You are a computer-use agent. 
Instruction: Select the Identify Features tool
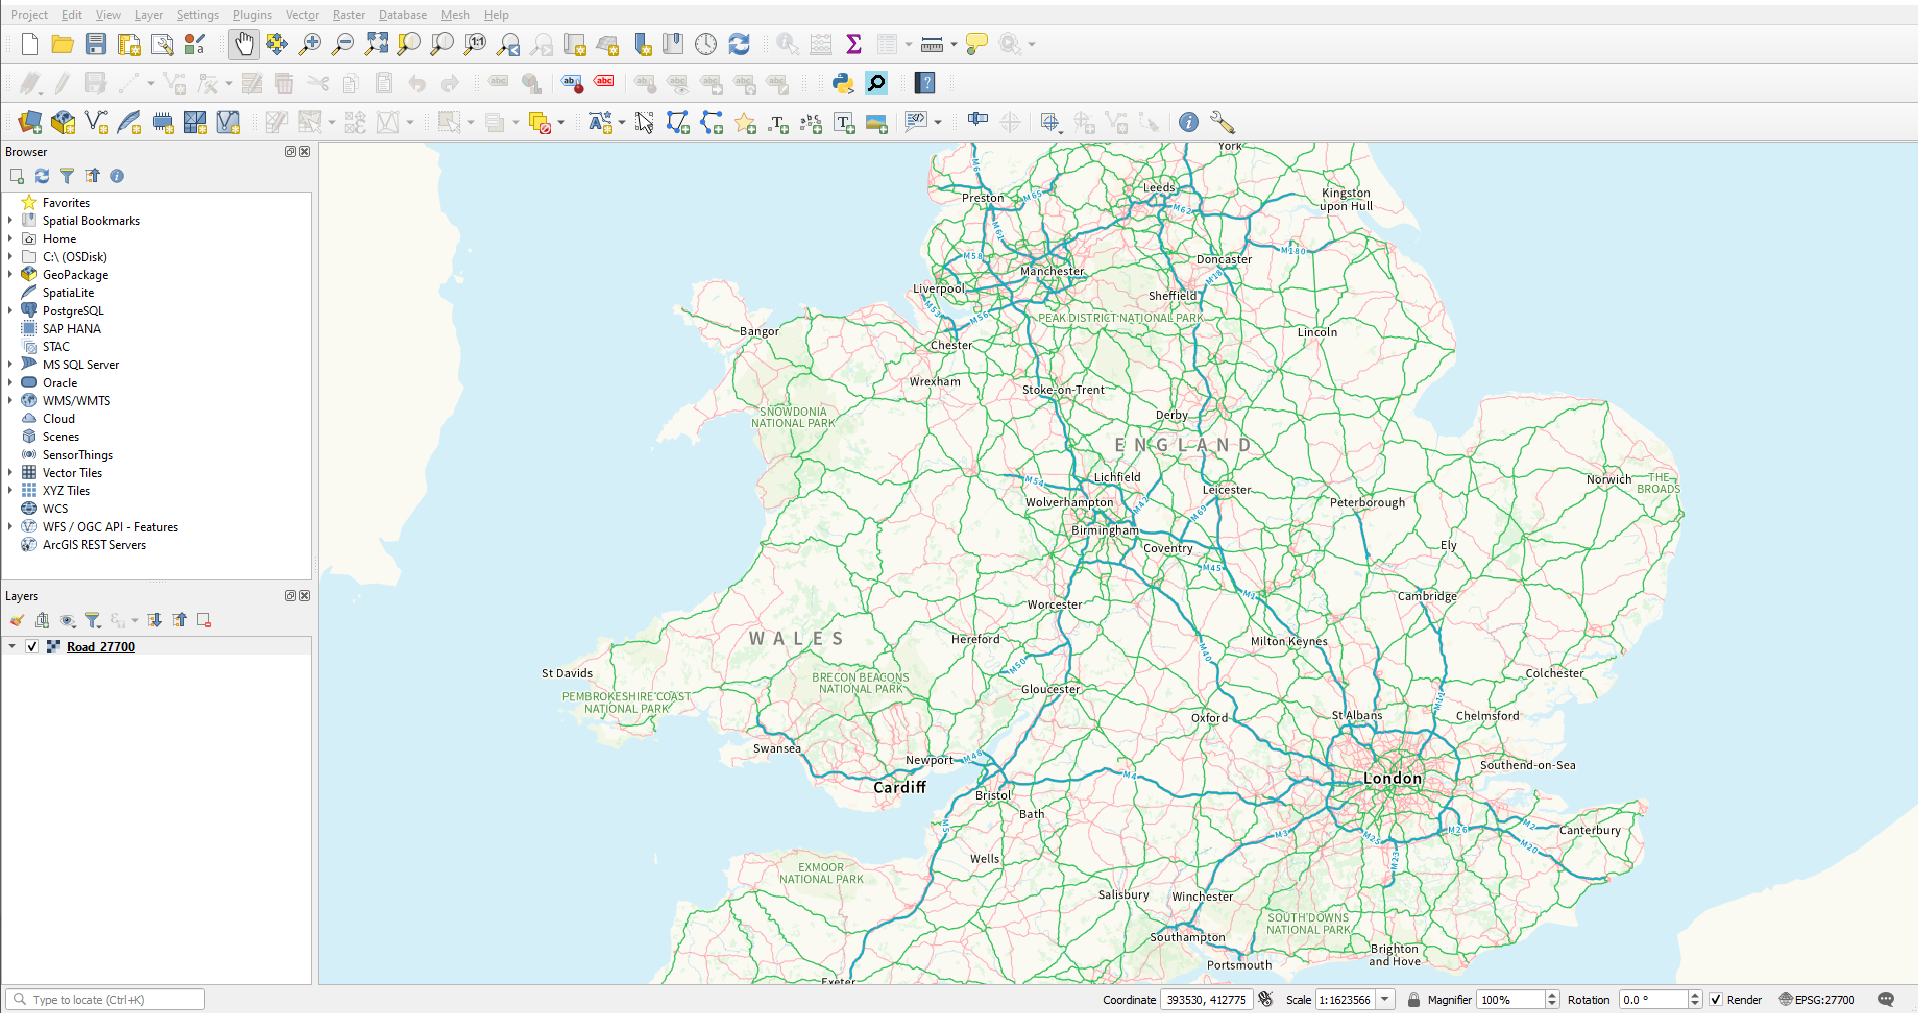pyautogui.click(x=787, y=44)
